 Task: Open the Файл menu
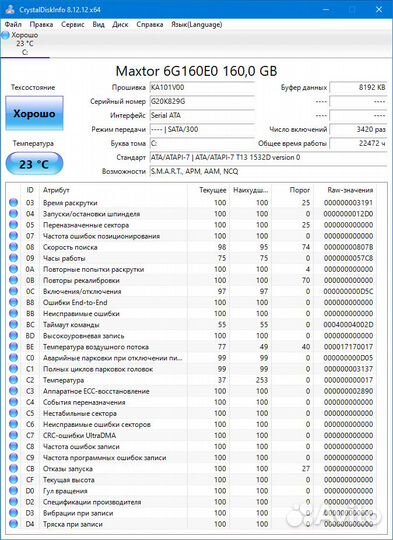(x=13, y=24)
